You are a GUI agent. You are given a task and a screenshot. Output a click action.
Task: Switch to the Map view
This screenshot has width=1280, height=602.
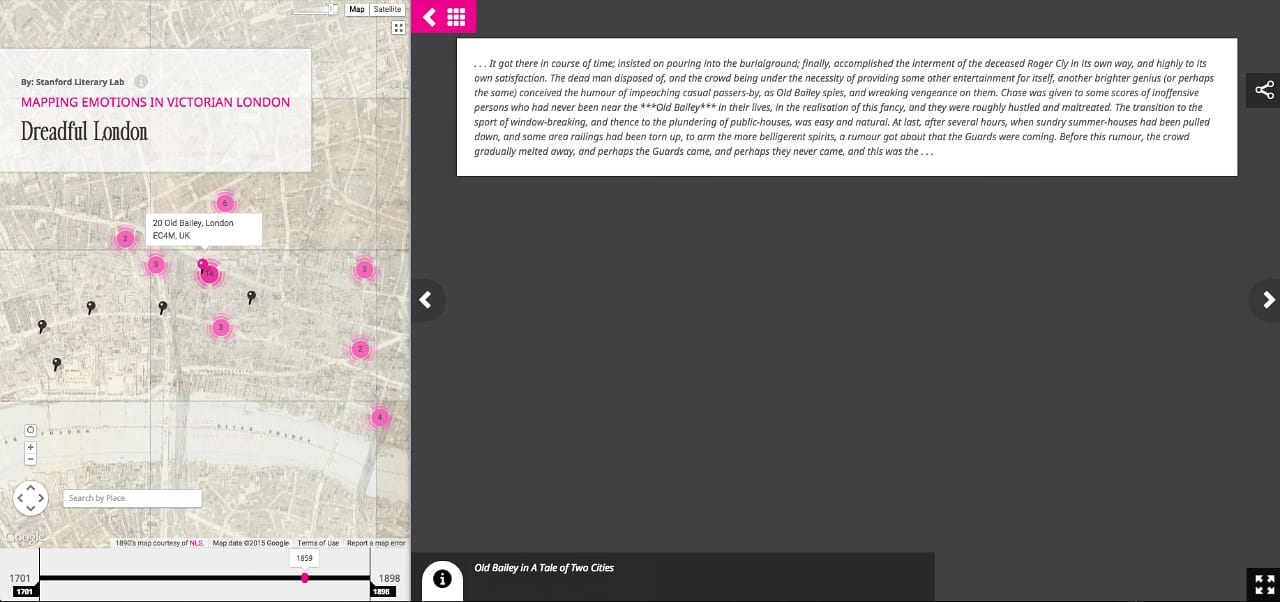click(x=356, y=9)
